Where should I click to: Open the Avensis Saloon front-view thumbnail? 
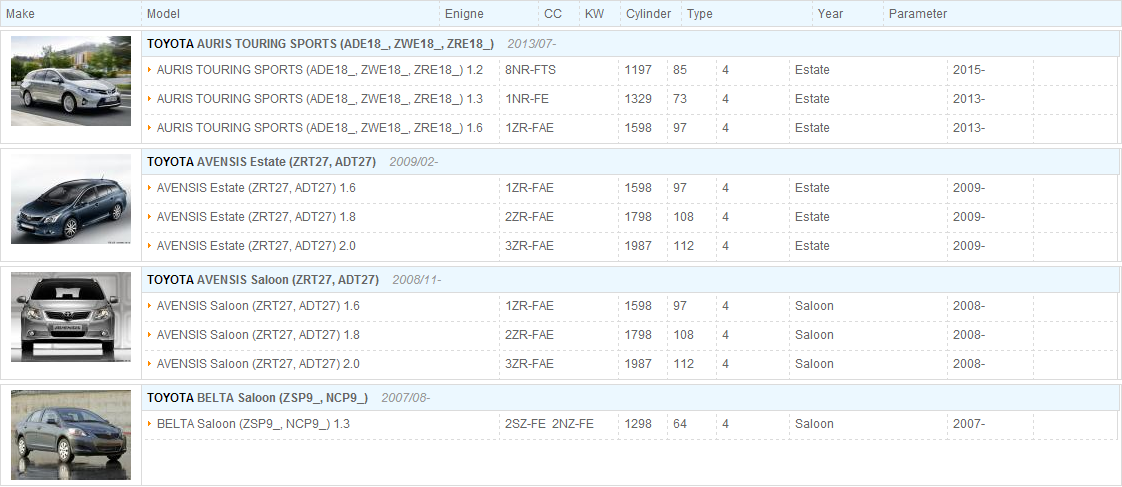pyautogui.click(x=71, y=317)
